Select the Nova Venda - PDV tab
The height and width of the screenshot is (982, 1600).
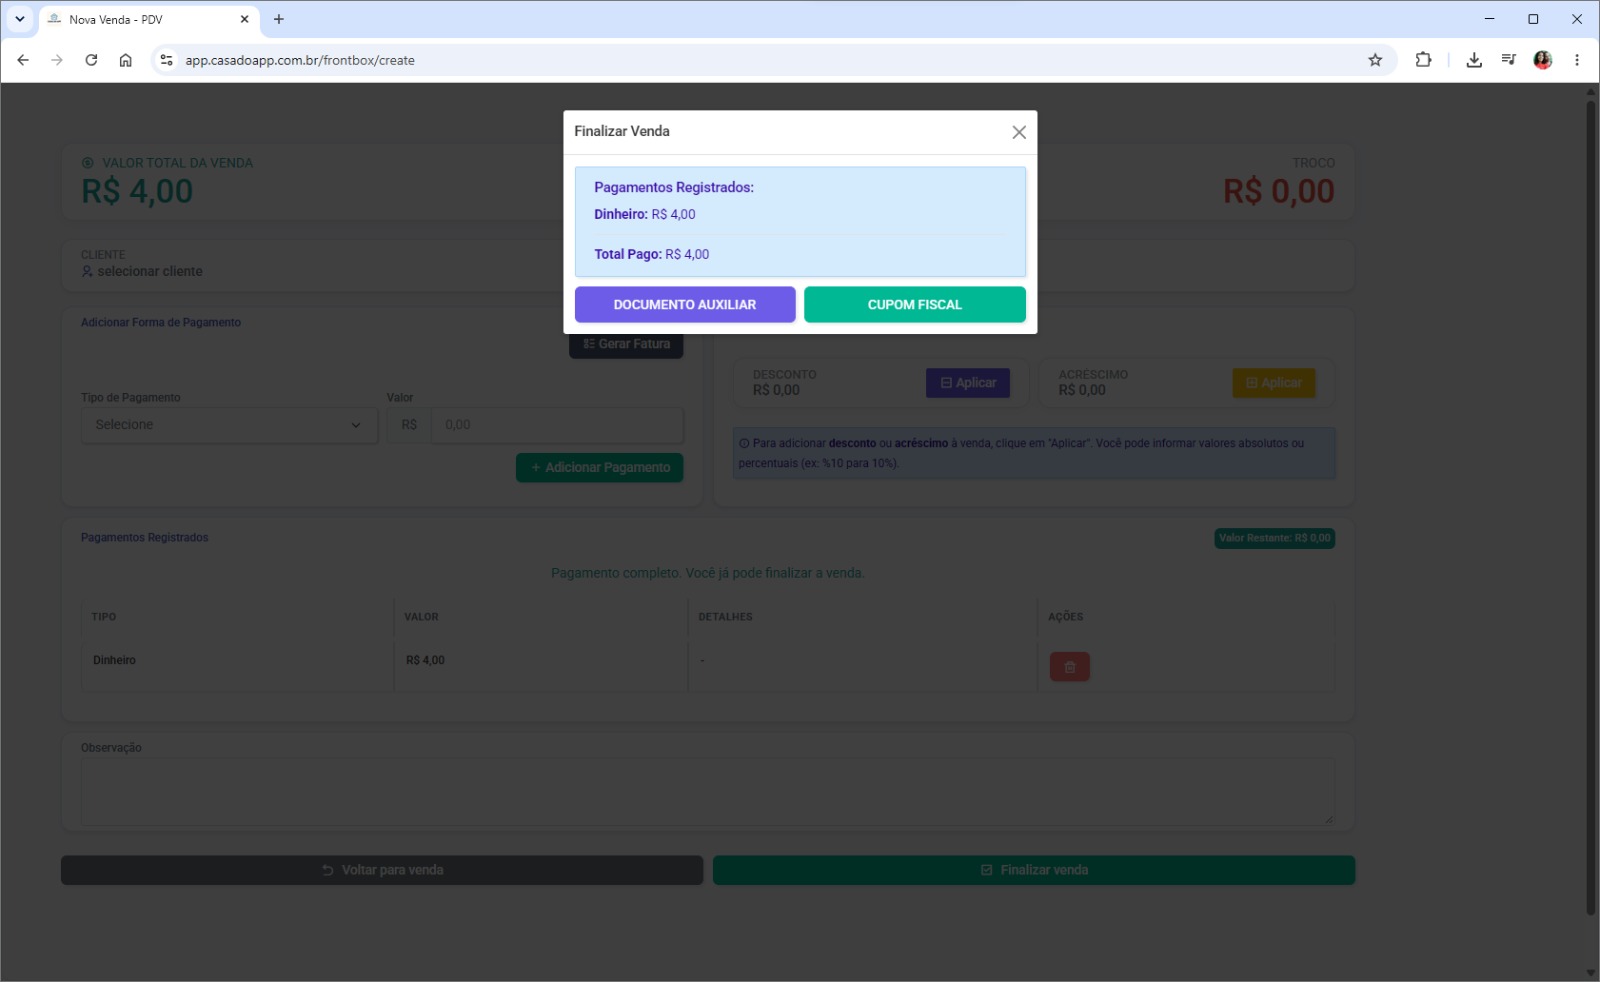tap(148, 19)
